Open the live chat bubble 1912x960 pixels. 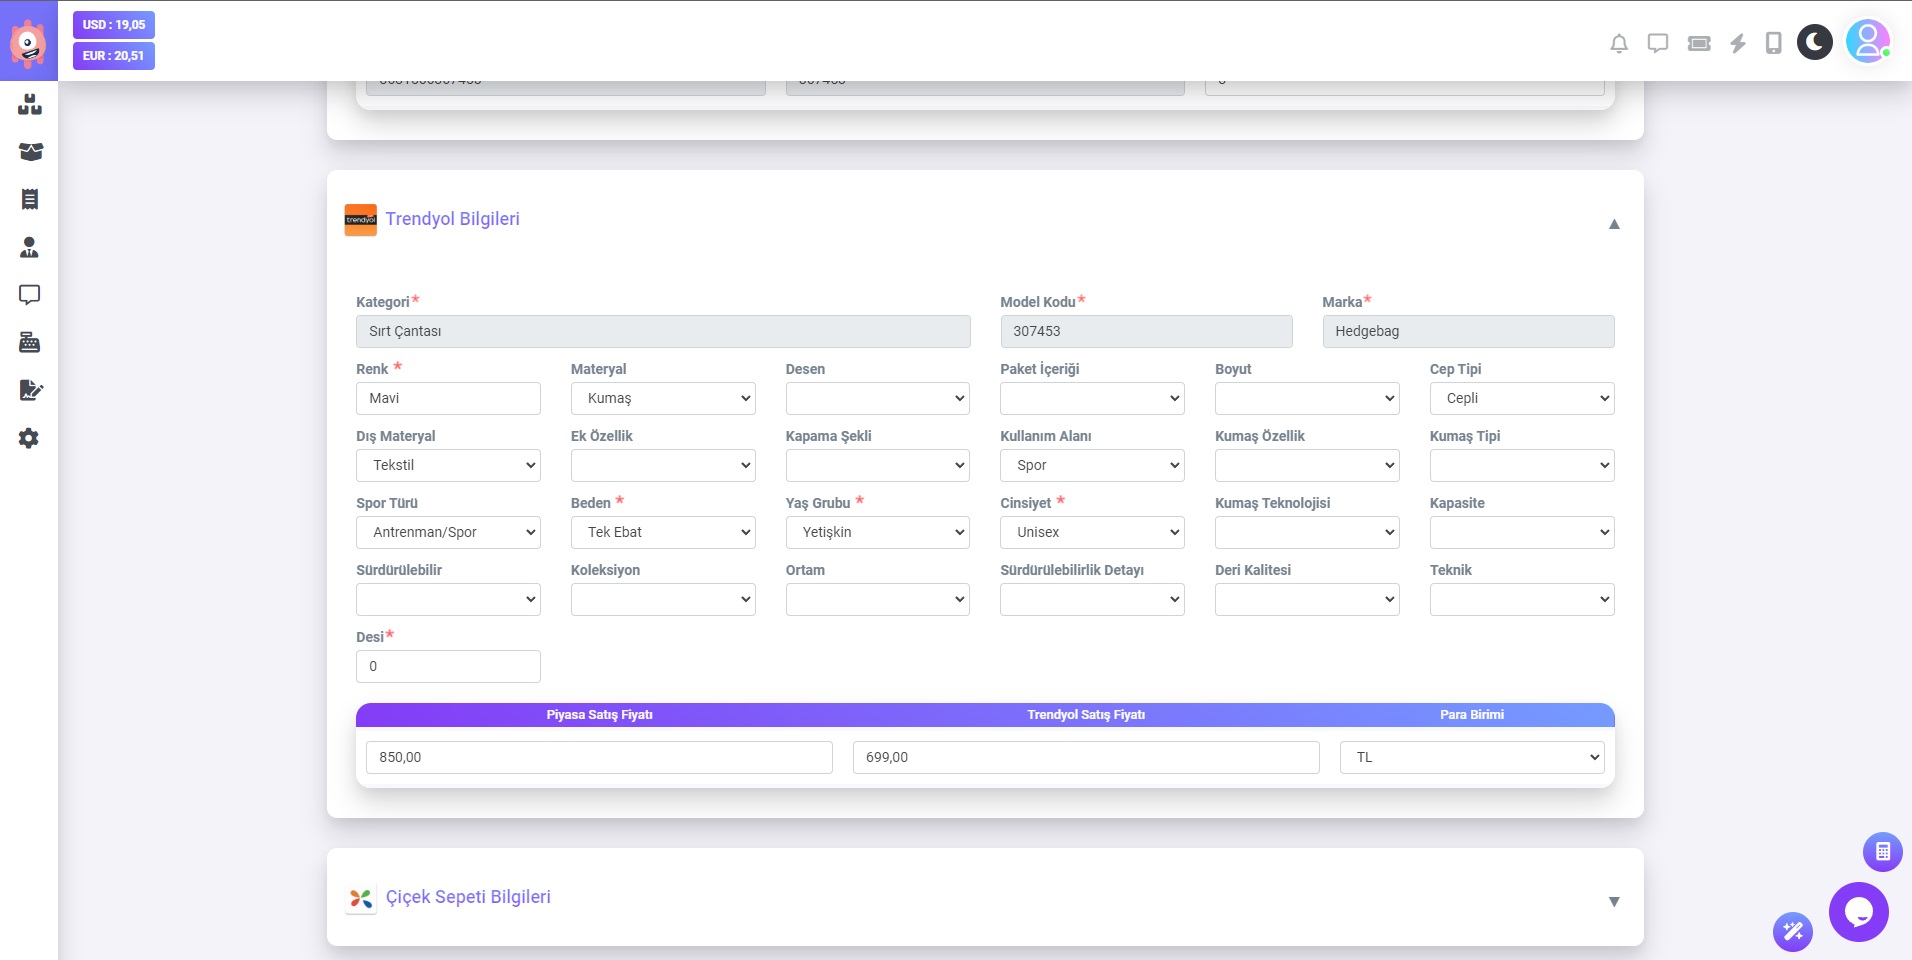point(1858,911)
